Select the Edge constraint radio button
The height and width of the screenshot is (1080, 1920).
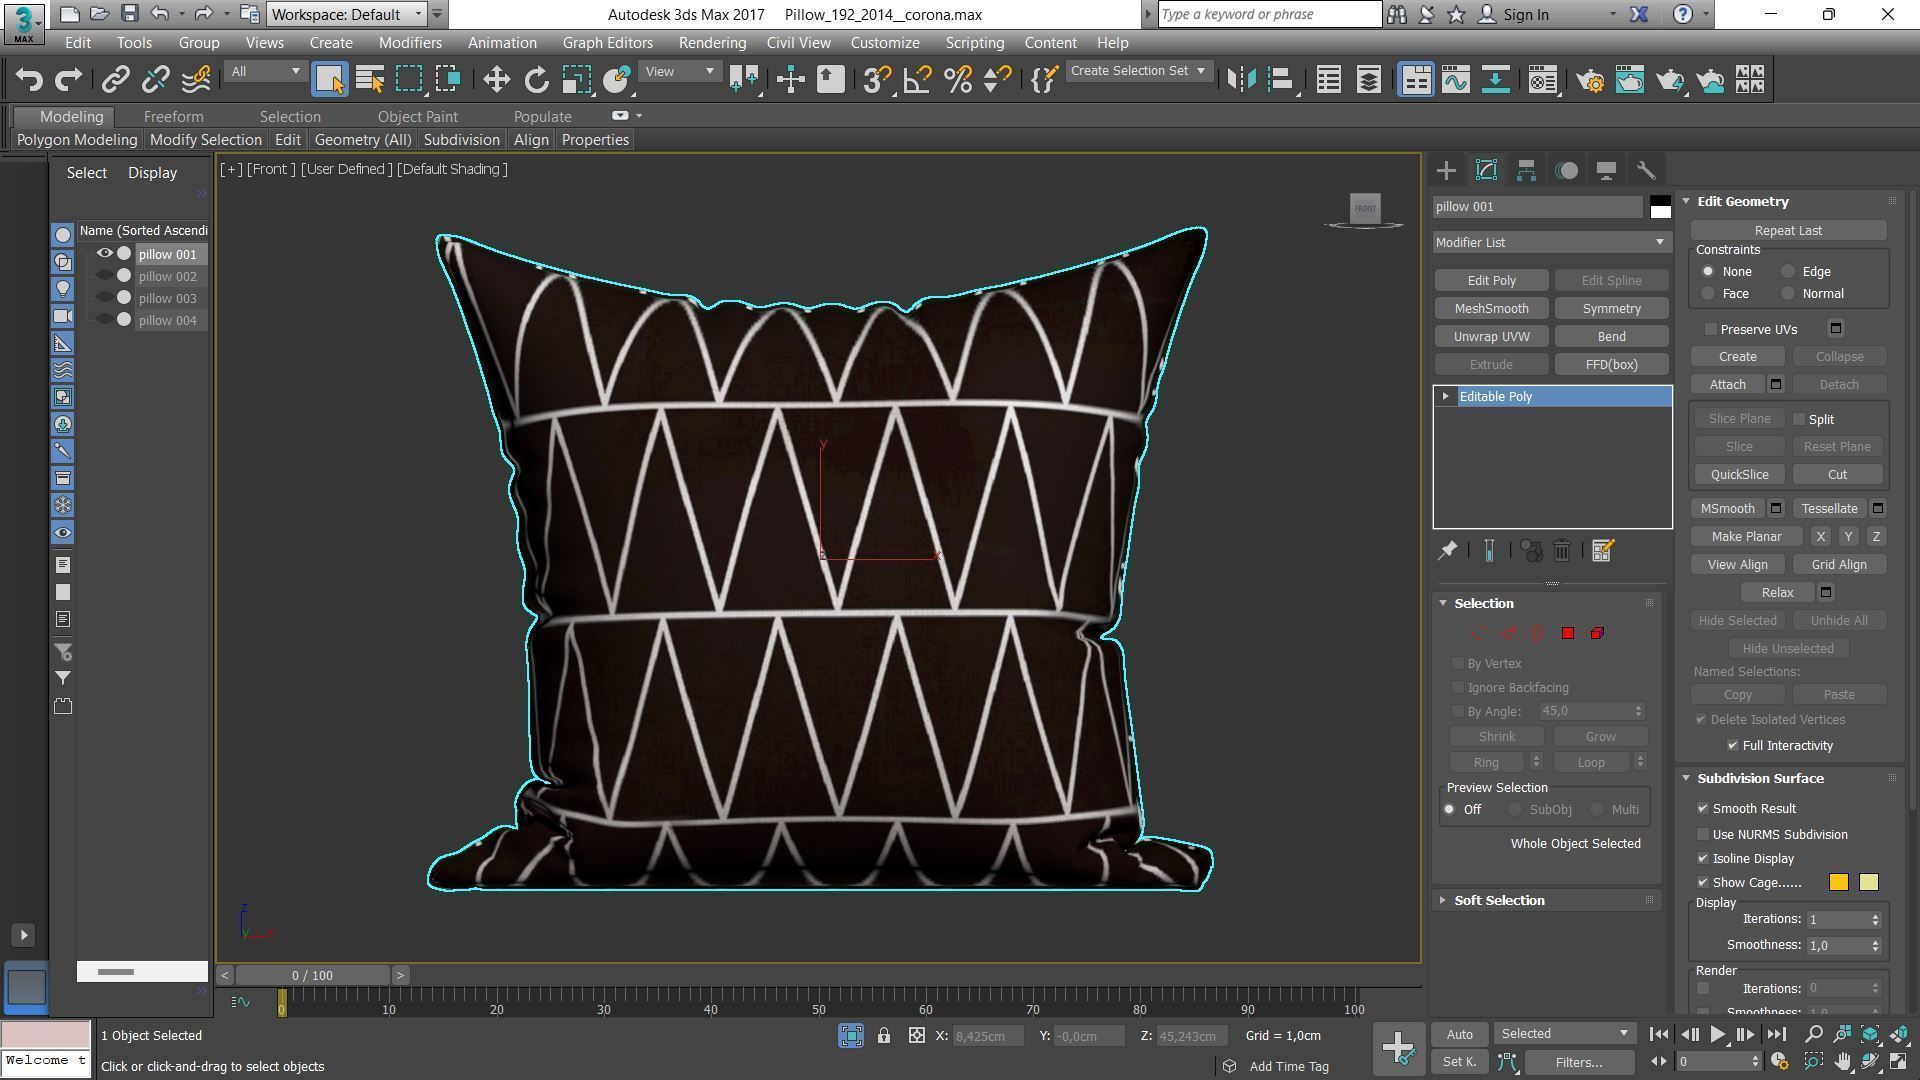click(1788, 271)
